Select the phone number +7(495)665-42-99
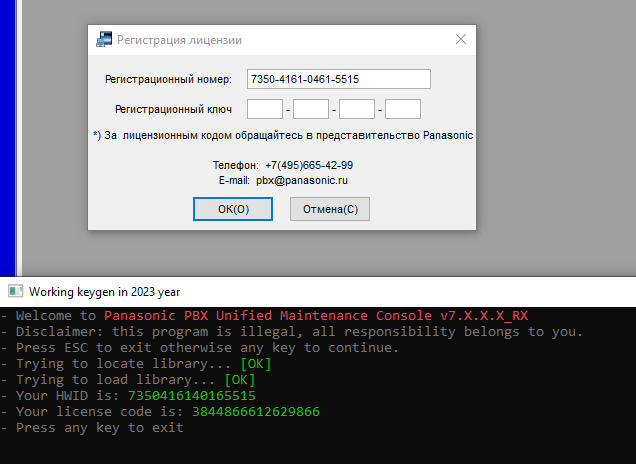Image resolution: width=636 pixels, height=464 pixels. pyautogui.click(x=309, y=165)
